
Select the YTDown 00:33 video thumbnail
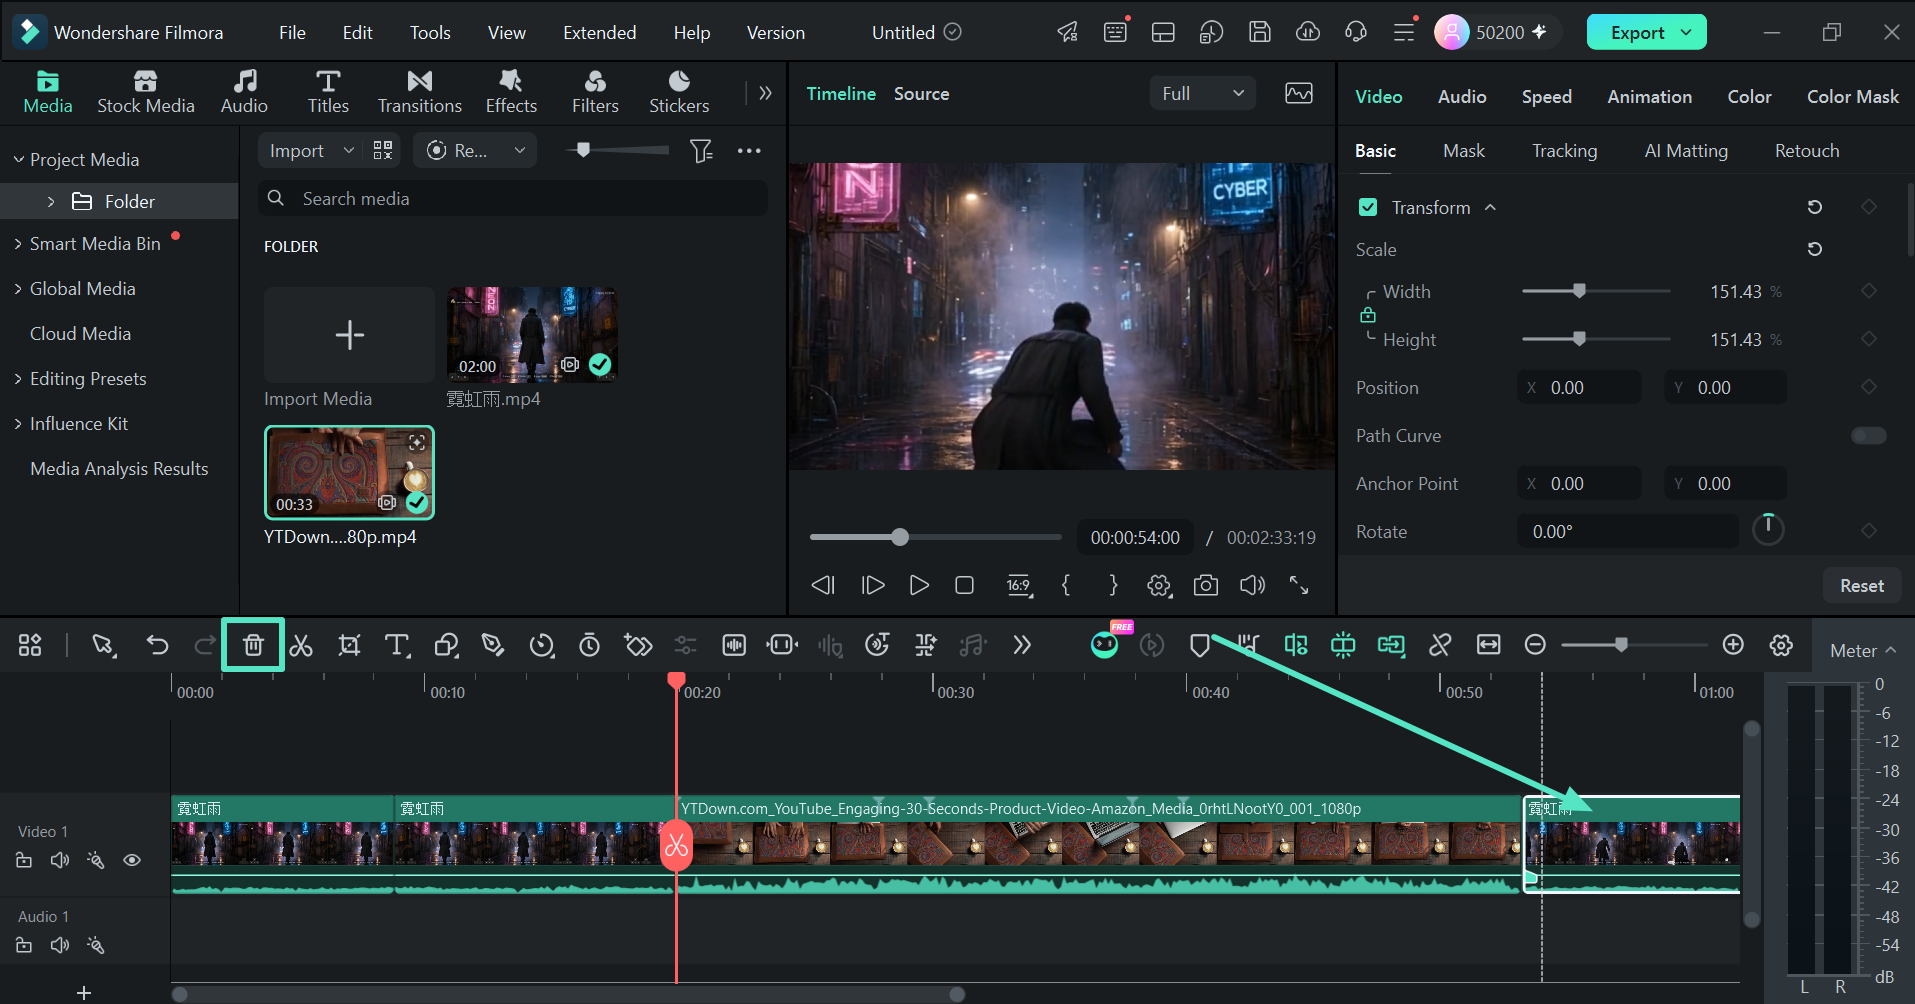tap(349, 472)
